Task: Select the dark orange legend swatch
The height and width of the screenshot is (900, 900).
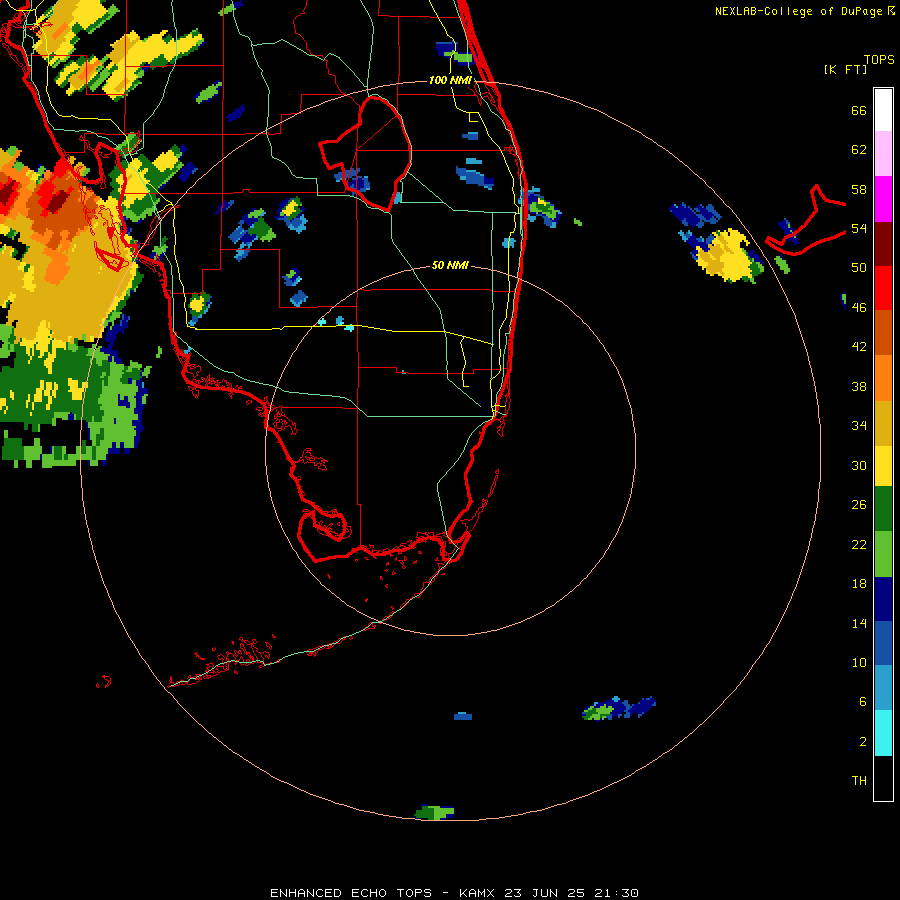Action: (883, 332)
